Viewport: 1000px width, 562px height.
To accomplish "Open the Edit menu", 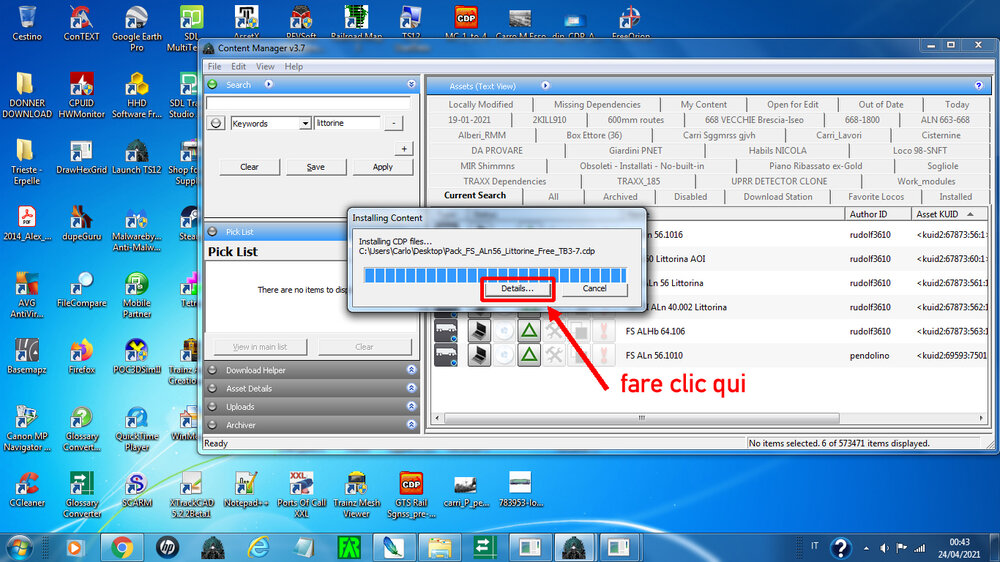I will pyautogui.click(x=239, y=66).
